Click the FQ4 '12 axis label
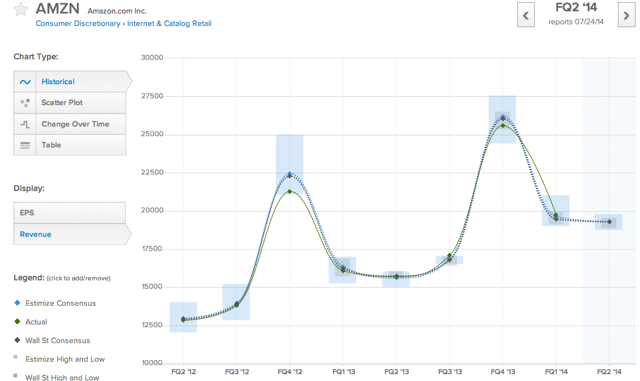The width and height of the screenshot is (640, 381). (290, 372)
